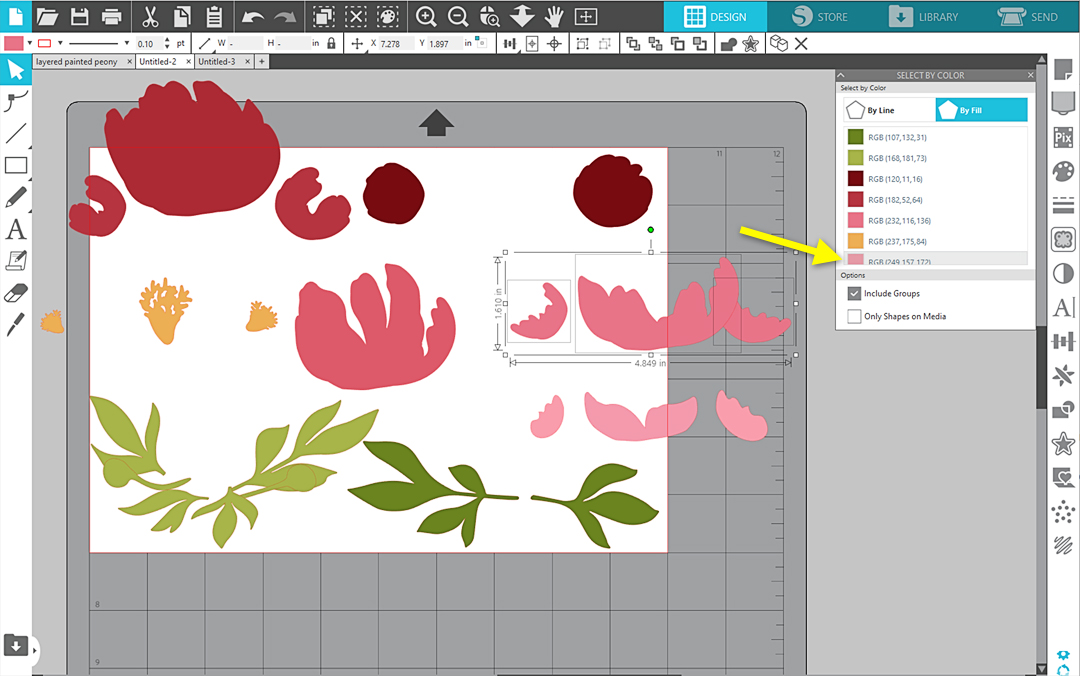Pick the Edit Points tool
The width and height of the screenshot is (1080, 676).
16,101
